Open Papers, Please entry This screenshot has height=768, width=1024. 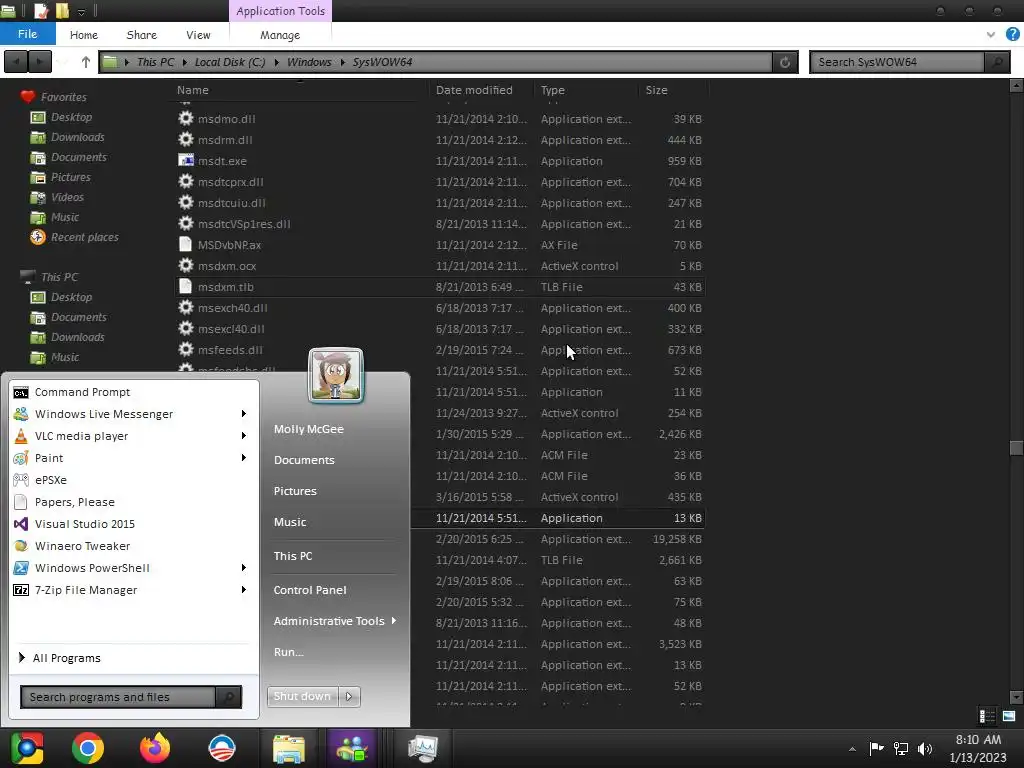74,502
